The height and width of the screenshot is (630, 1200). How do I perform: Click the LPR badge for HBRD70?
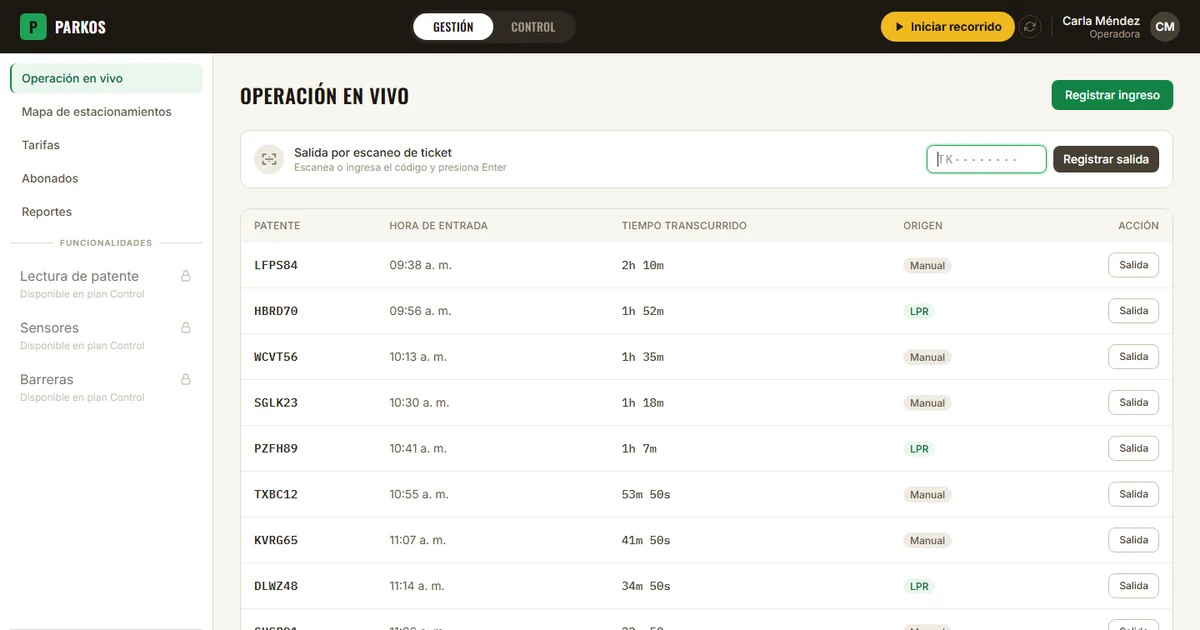pyautogui.click(x=919, y=311)
